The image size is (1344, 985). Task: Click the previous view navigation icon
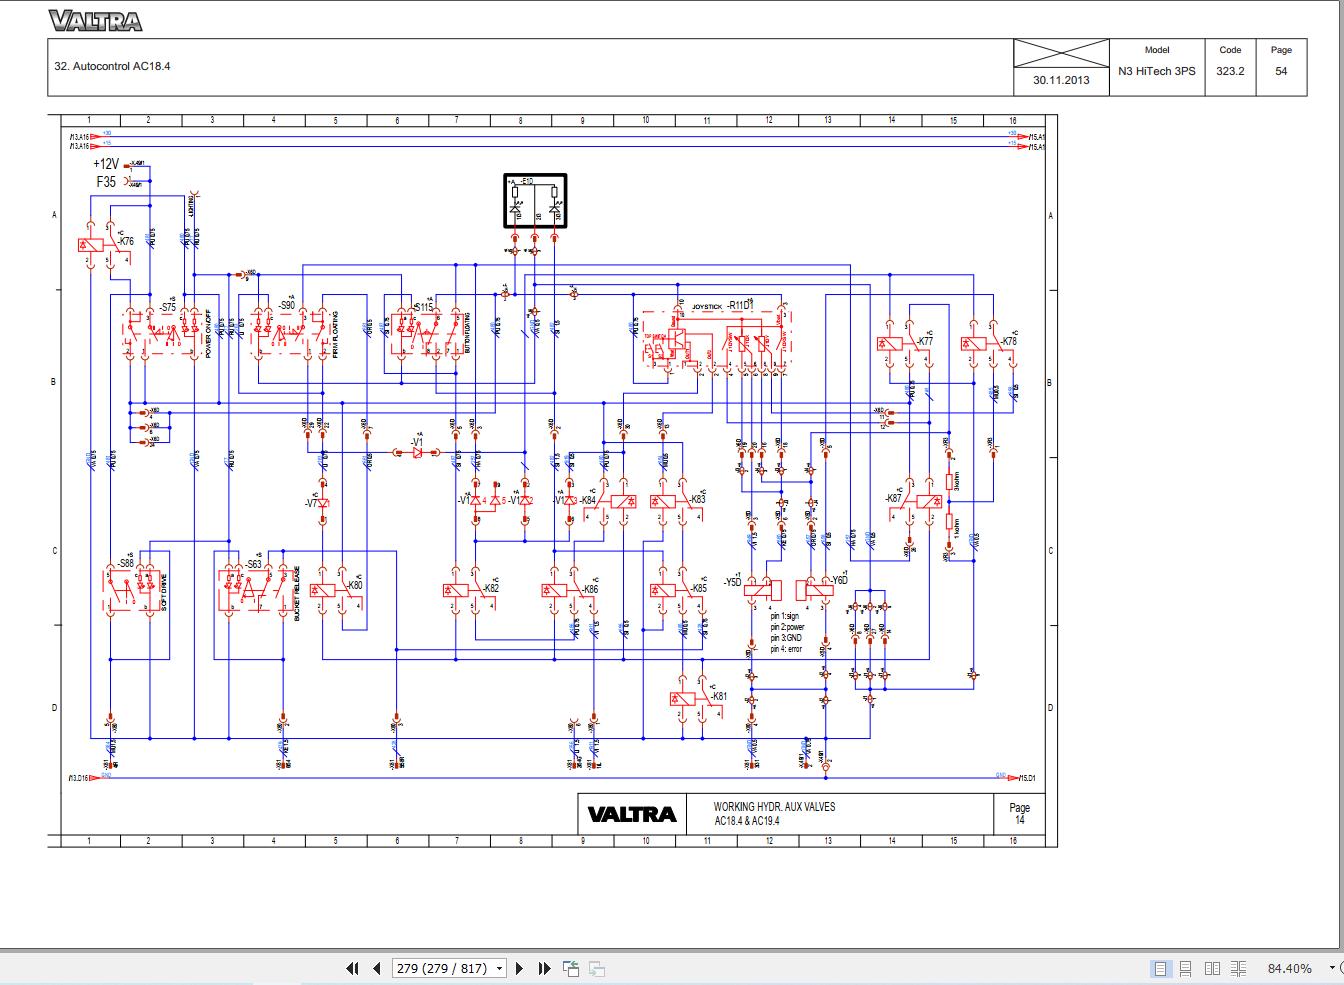[x=571, y=968]
